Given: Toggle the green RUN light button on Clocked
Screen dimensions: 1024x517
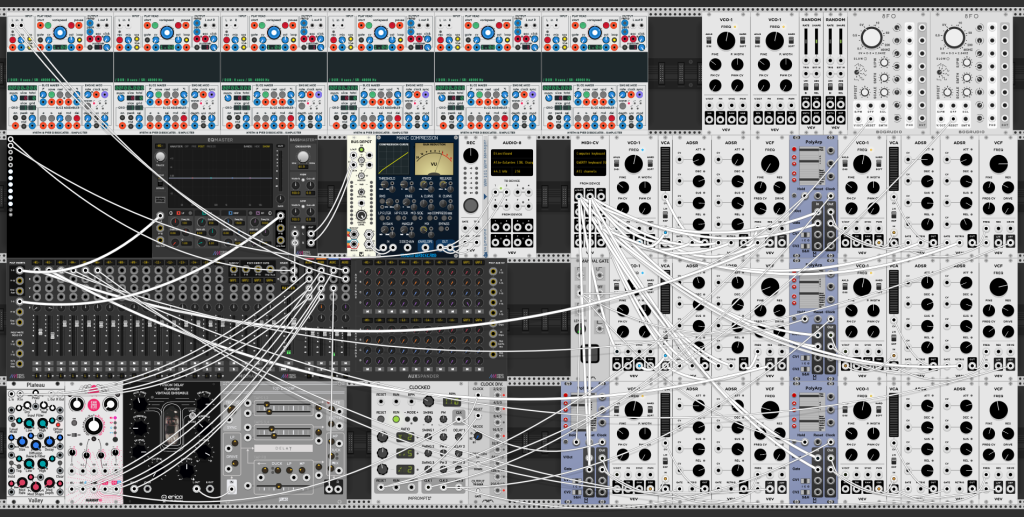Looking at the screenshot, I should 396,419.
